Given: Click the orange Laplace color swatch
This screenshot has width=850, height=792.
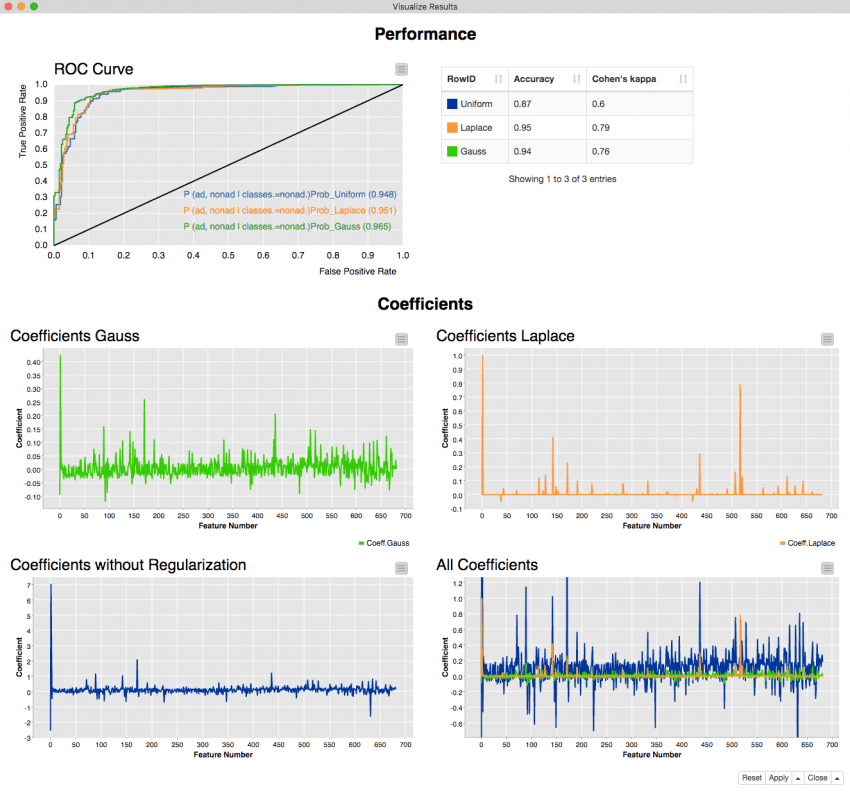Looking at the screenshot, I should pos(452,128).
